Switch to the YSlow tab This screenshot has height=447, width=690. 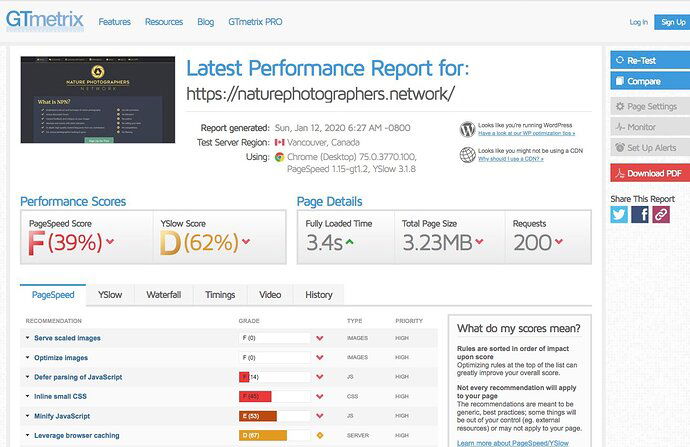[x=110, y=295]
